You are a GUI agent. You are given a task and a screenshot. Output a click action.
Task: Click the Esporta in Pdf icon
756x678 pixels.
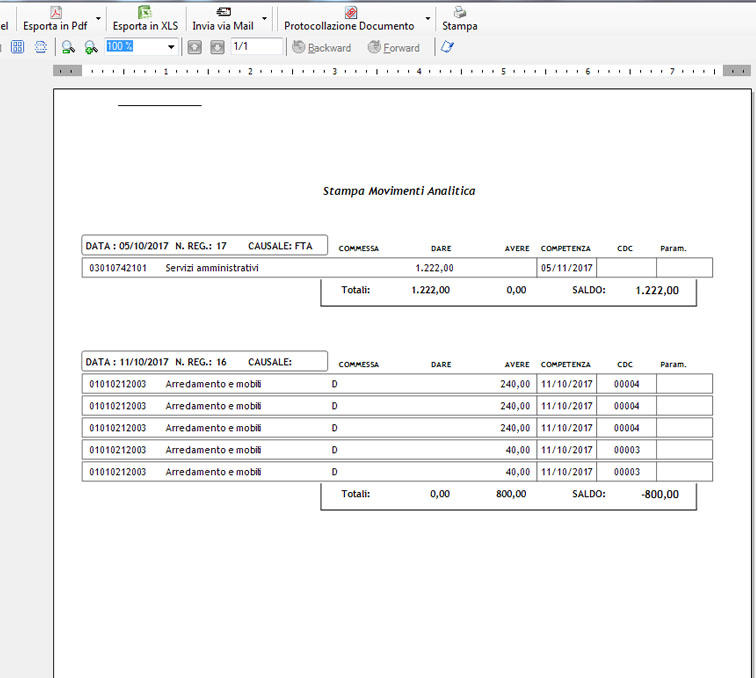pyautogui.click(x=56, y=12)
